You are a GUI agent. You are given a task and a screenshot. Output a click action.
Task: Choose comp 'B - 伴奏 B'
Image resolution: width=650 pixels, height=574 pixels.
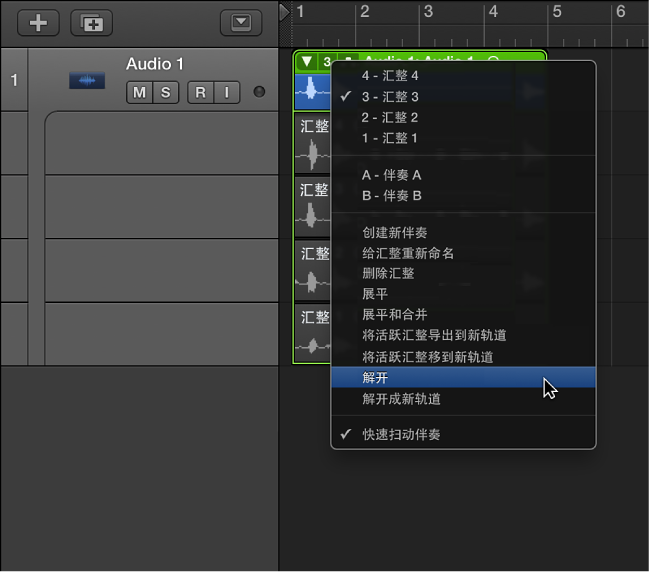point(463,196)
